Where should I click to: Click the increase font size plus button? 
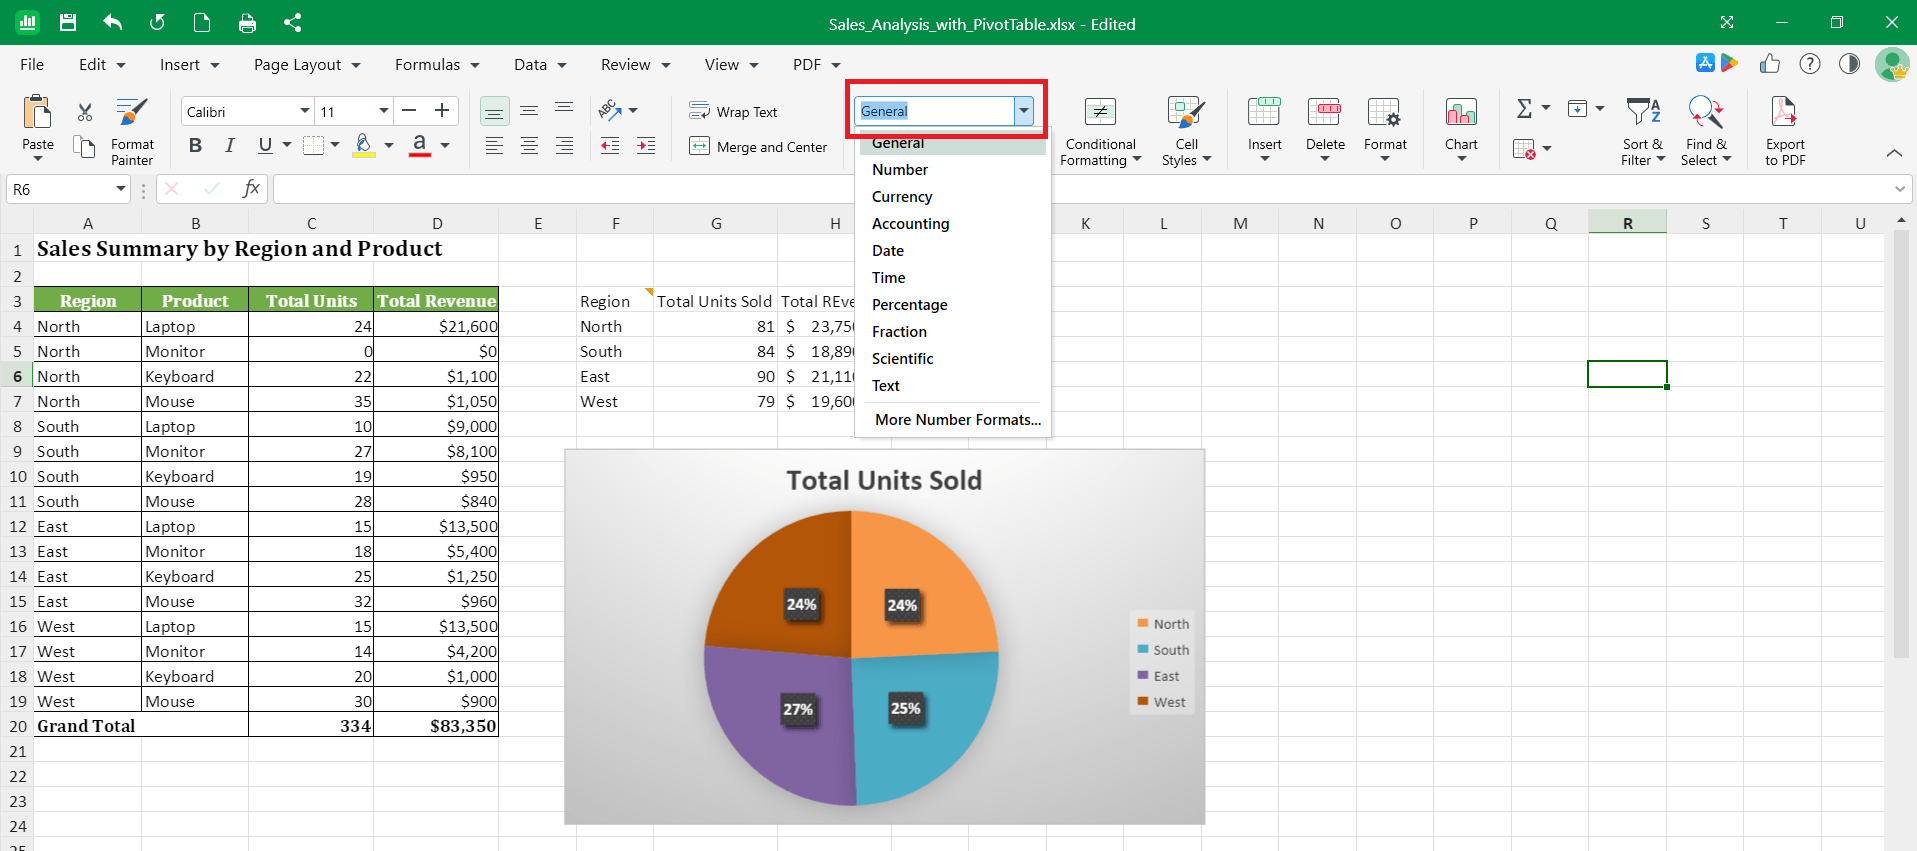pos(442,110)
